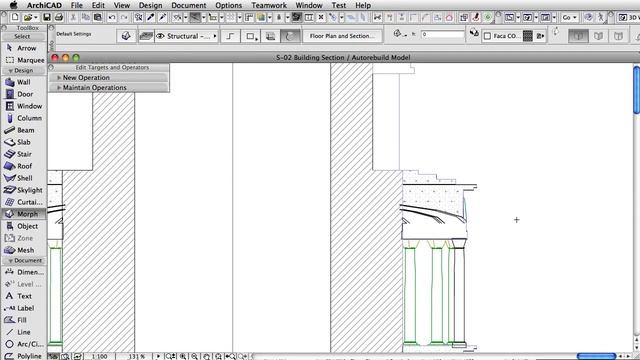Select the Text tool
The width and height of the screenshot is (640, 360).
tap(23, 296)
